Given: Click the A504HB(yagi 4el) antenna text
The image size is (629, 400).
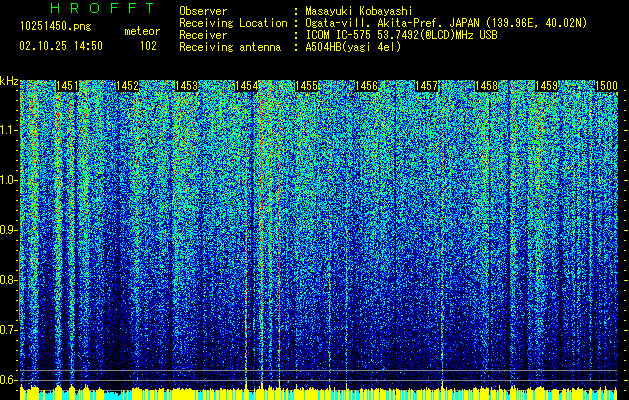Looking at the screenshot, I should 353,47.
